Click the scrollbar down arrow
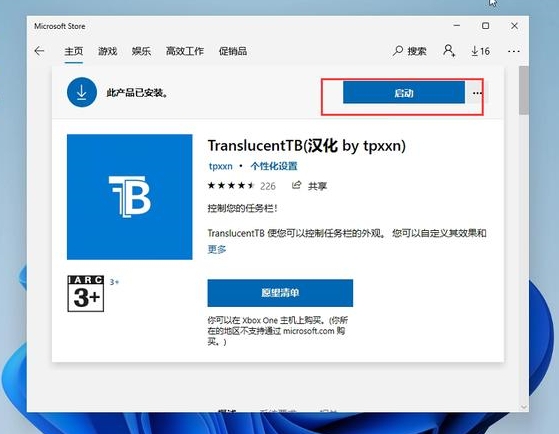This screenshot has height=434, width=559. click(x=523, y=407)
